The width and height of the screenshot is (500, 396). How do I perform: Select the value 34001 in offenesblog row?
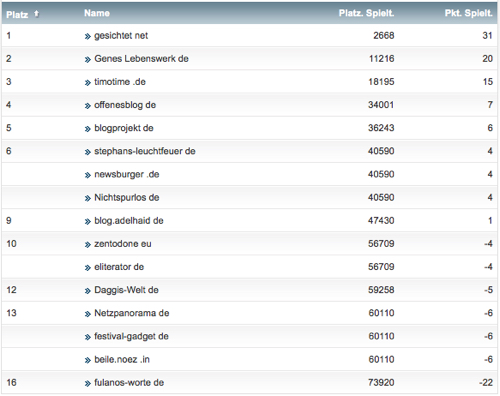click(381, 105)
